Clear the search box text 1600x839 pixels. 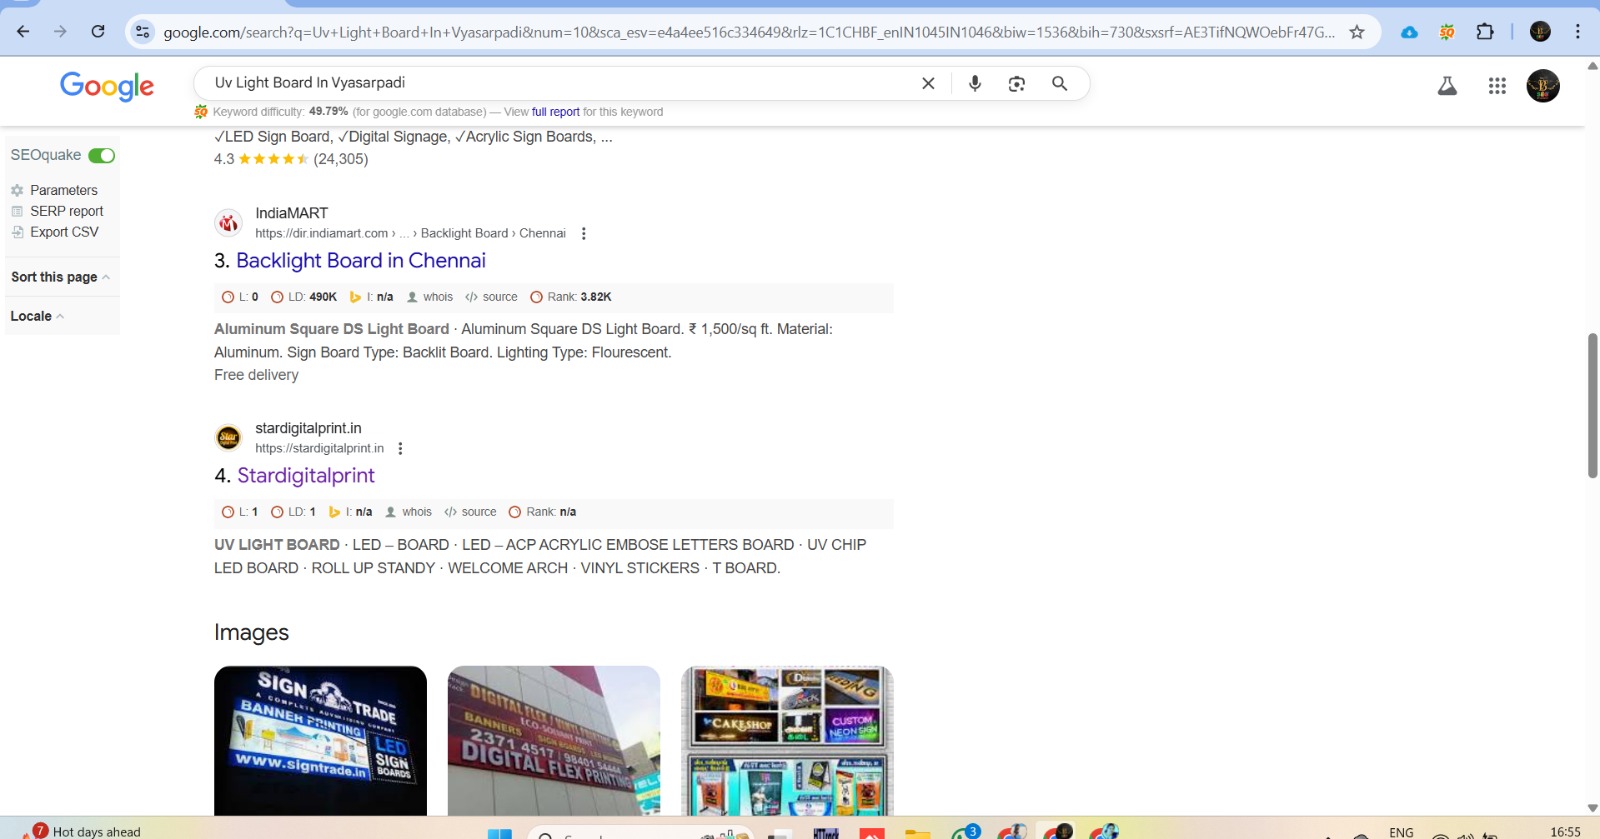coord(928,84)
